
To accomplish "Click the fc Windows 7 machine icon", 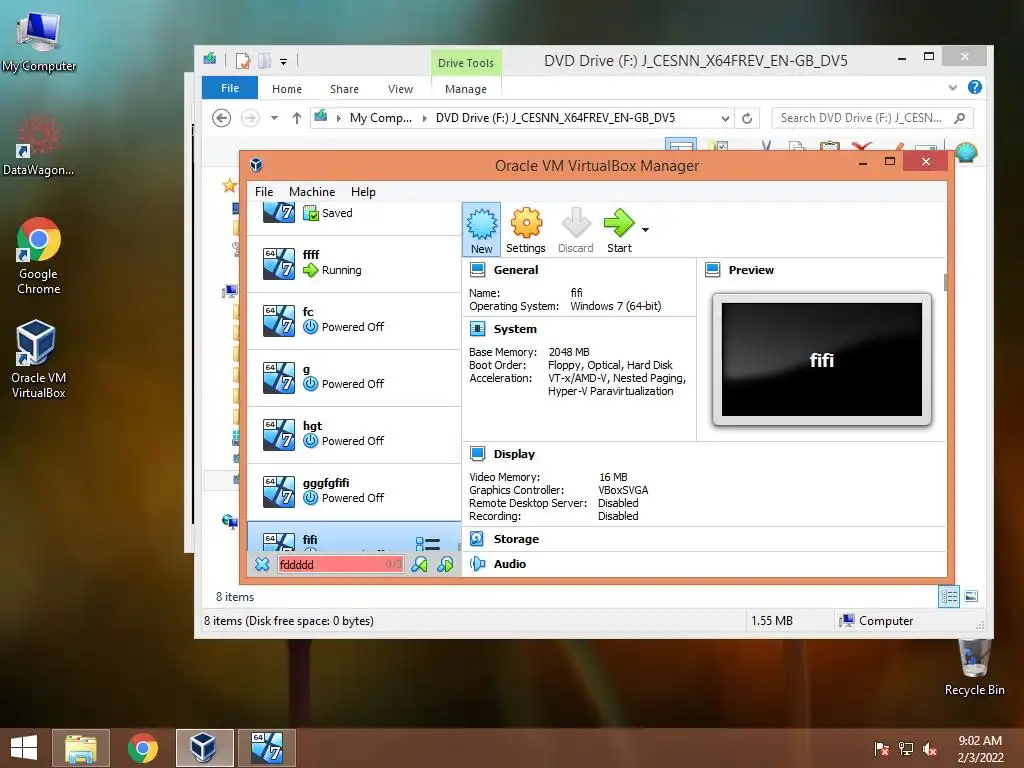I will click(279, 321).
